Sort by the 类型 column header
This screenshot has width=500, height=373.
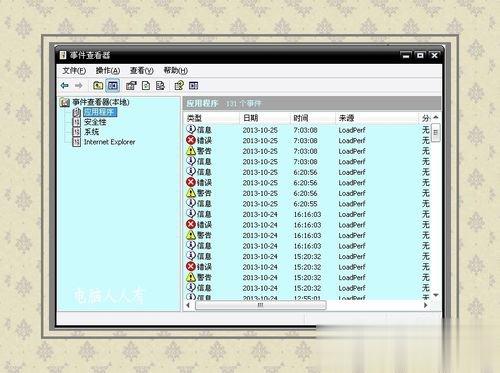tap(212, 118)
